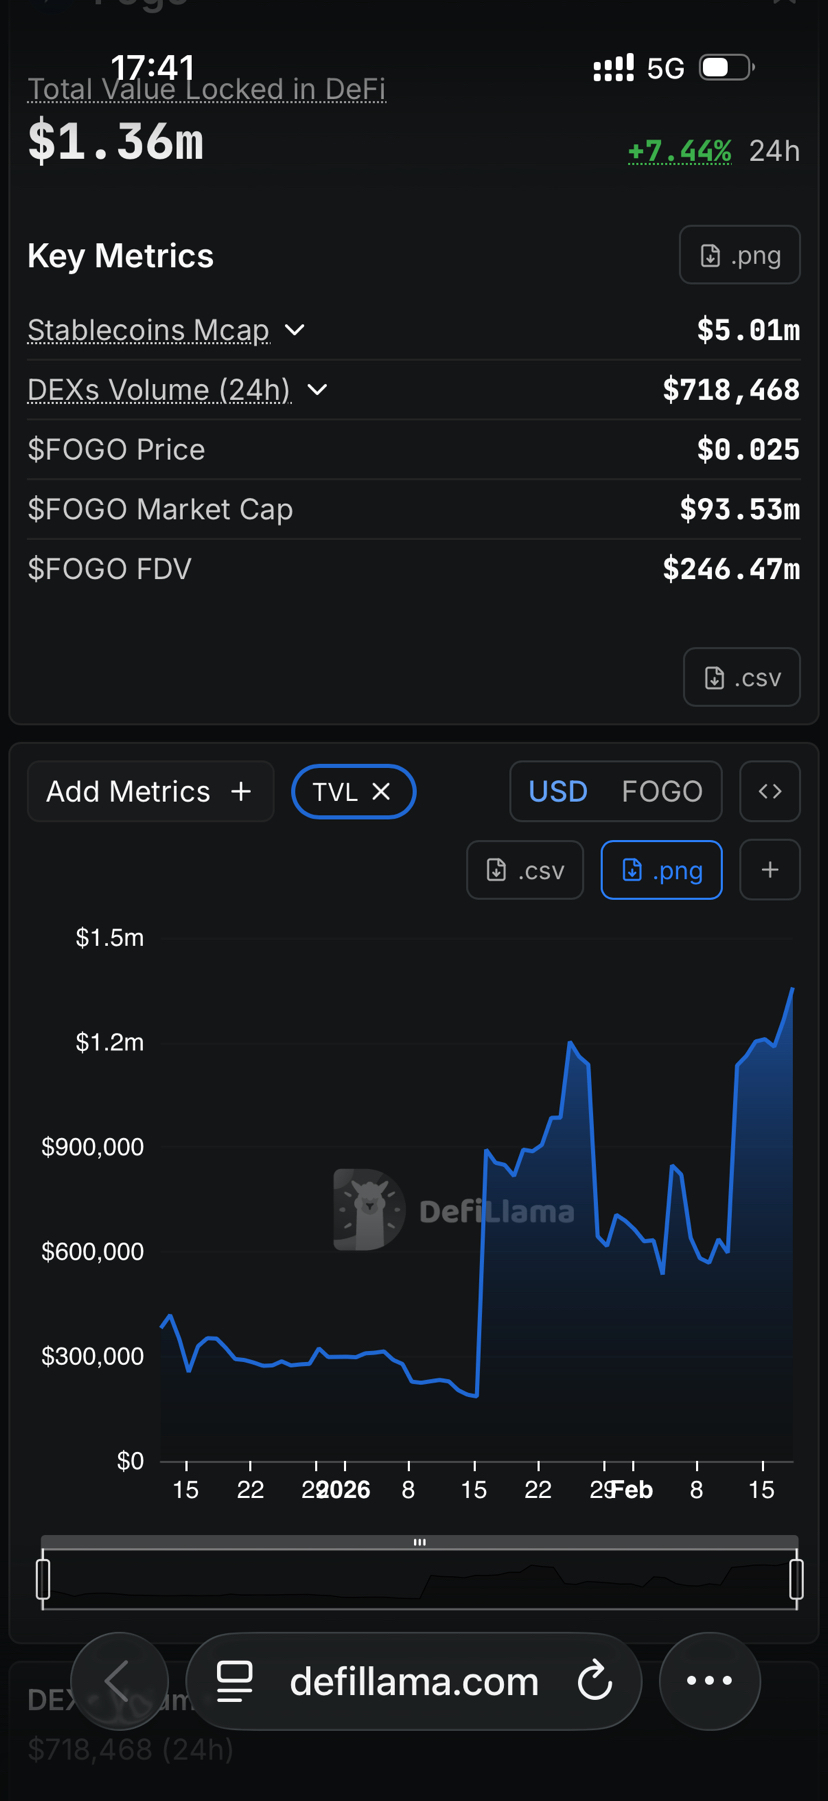Expand Stablecoins Mcap details

click(x=295, y=330)
